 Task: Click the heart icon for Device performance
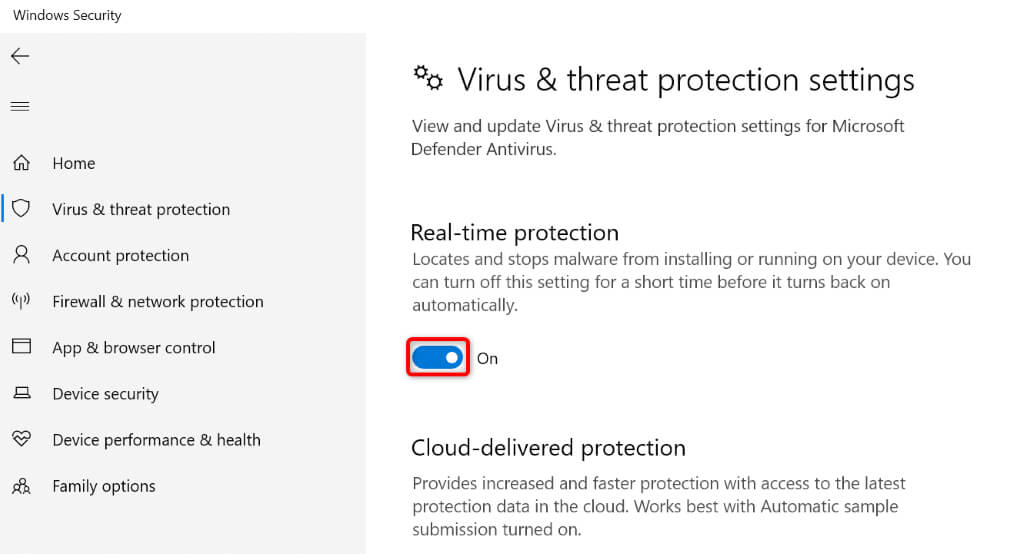[21, 439]
